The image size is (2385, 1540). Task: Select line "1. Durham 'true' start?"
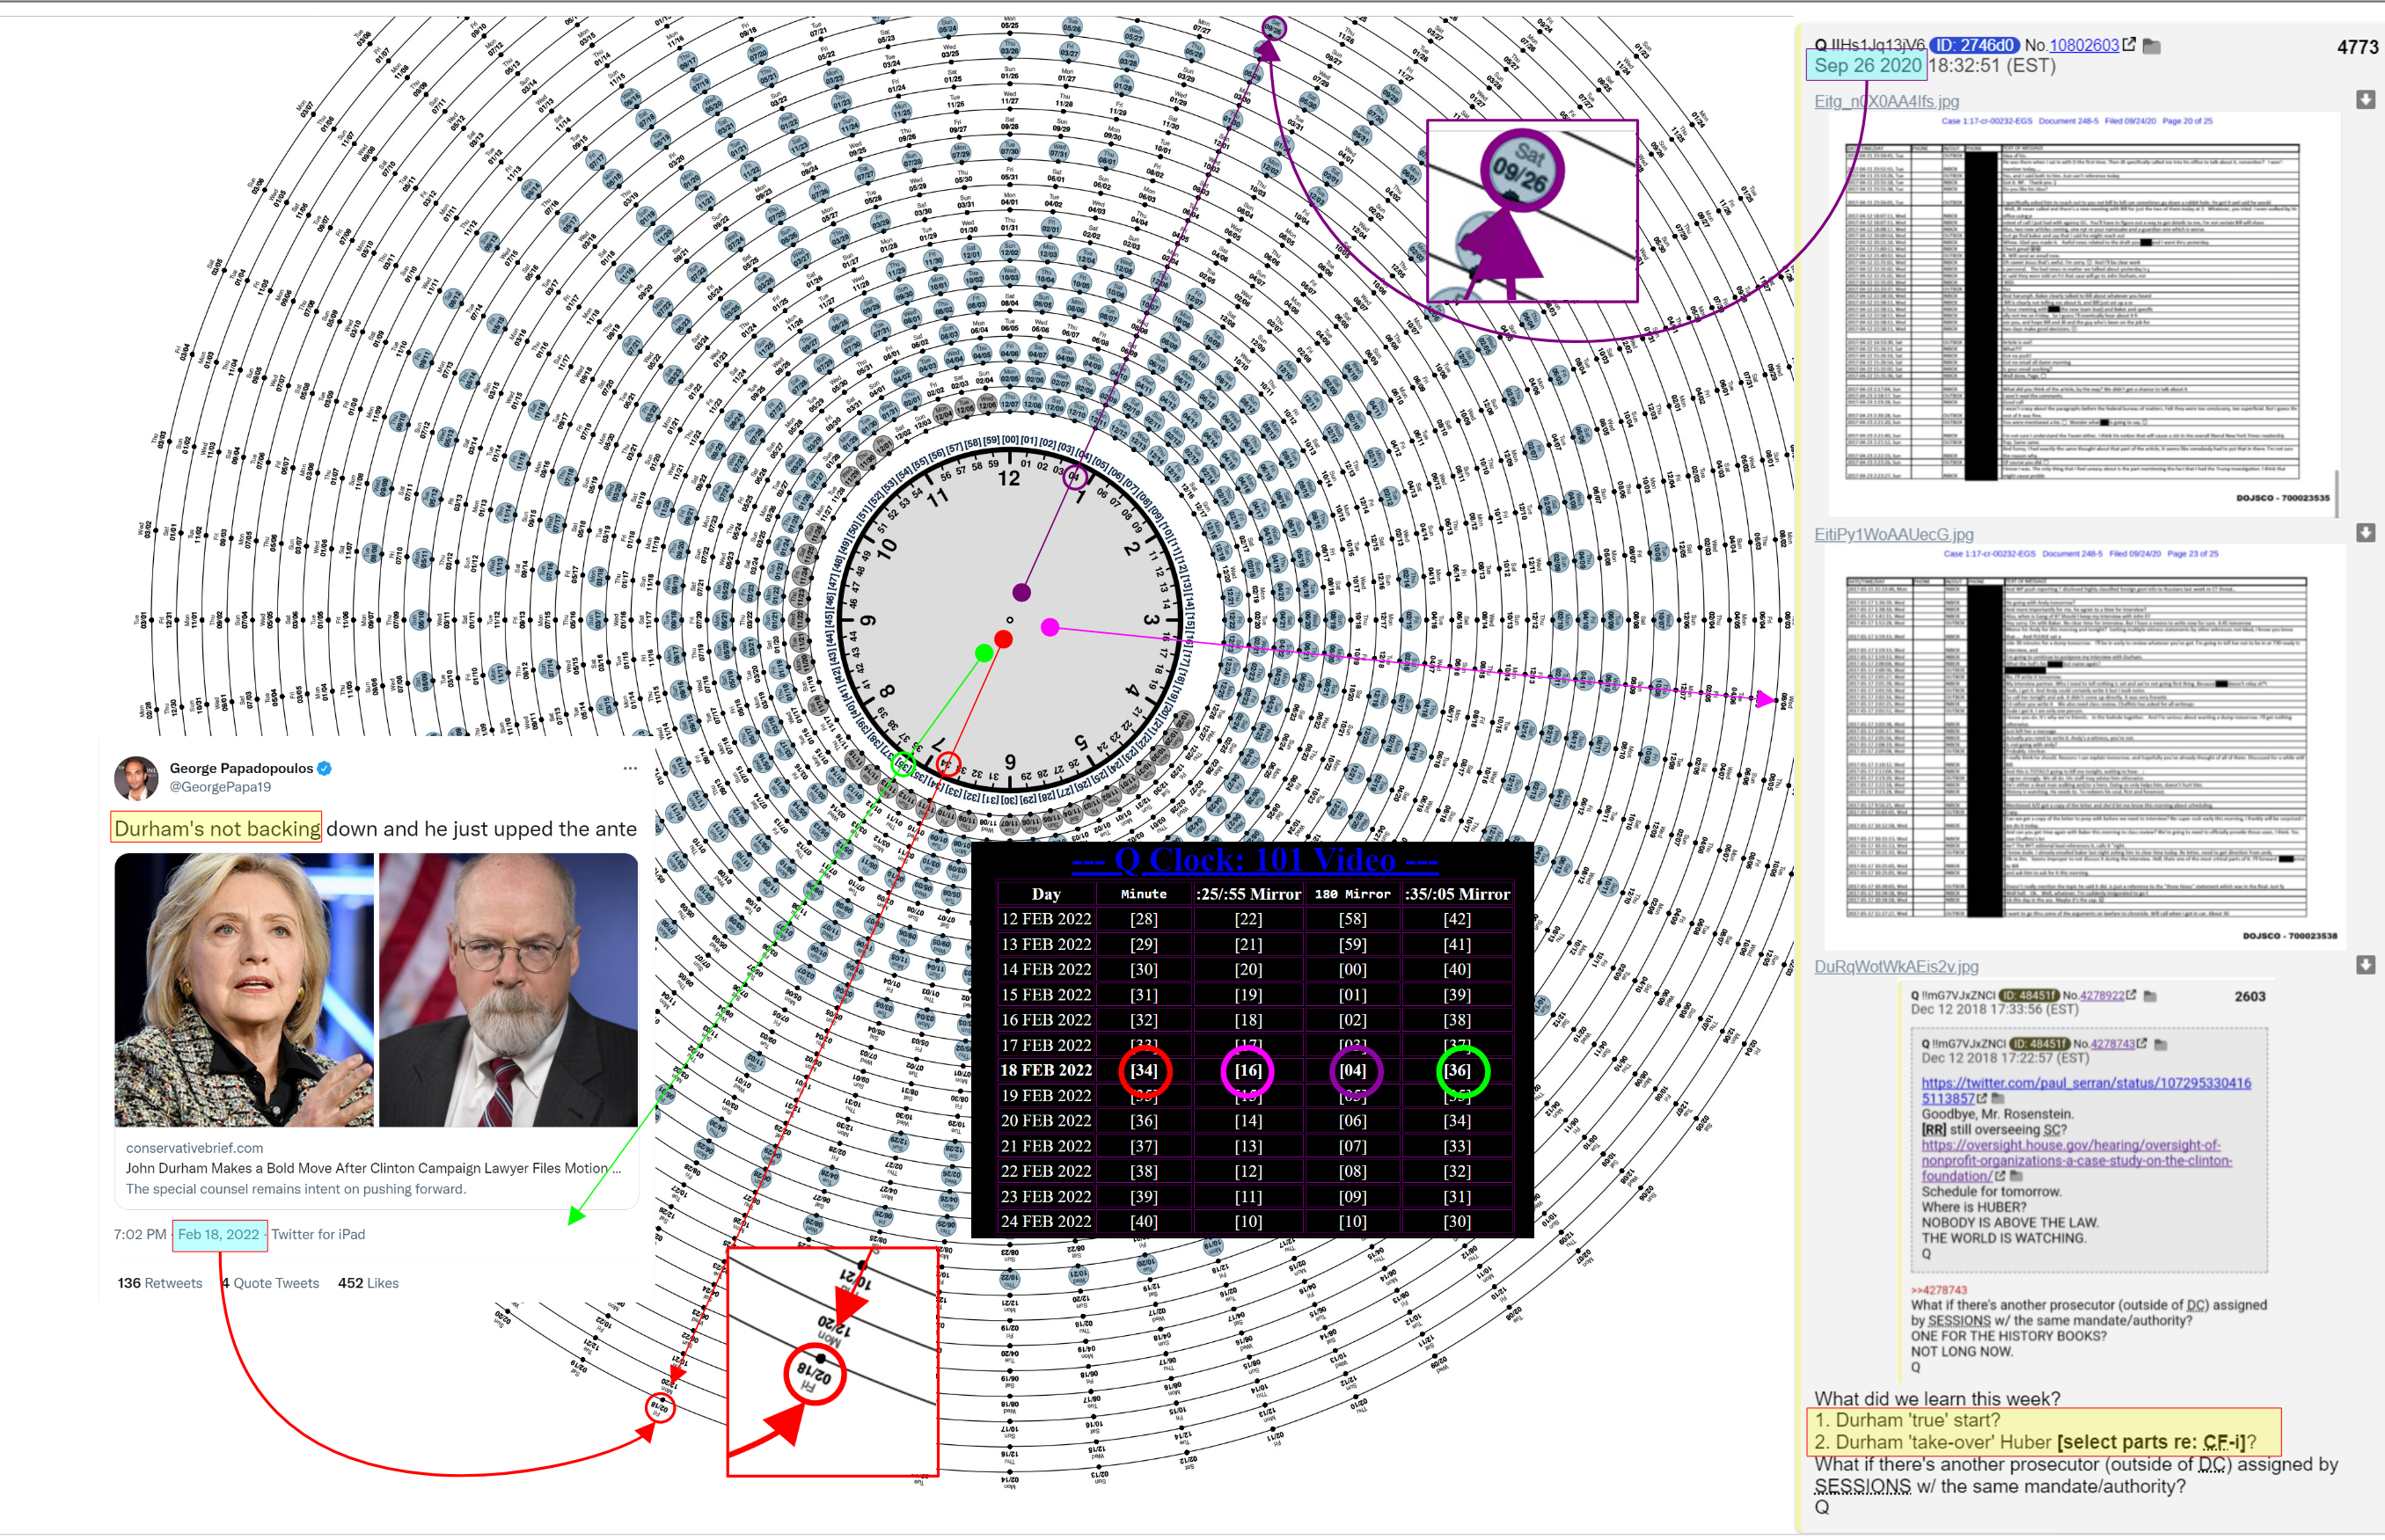[x=1907, y=1420]
